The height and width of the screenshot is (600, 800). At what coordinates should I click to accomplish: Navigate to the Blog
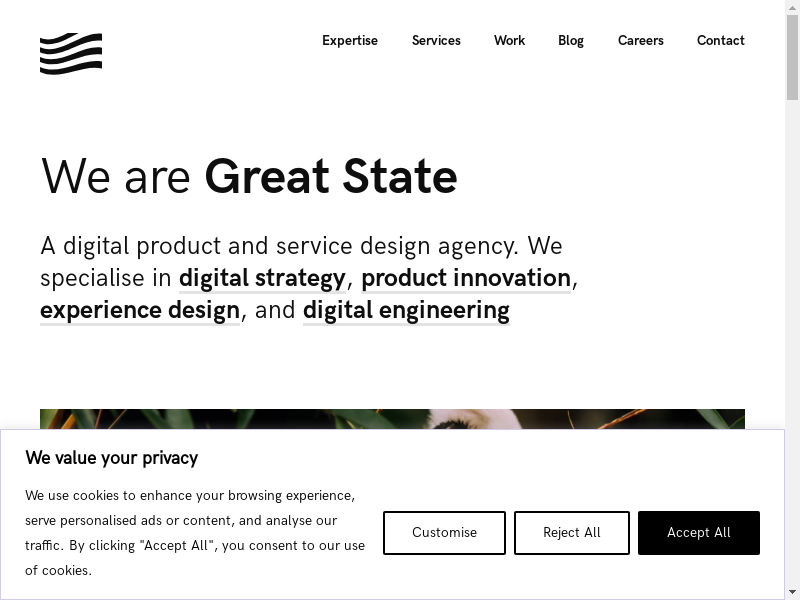tap(571, 41)
